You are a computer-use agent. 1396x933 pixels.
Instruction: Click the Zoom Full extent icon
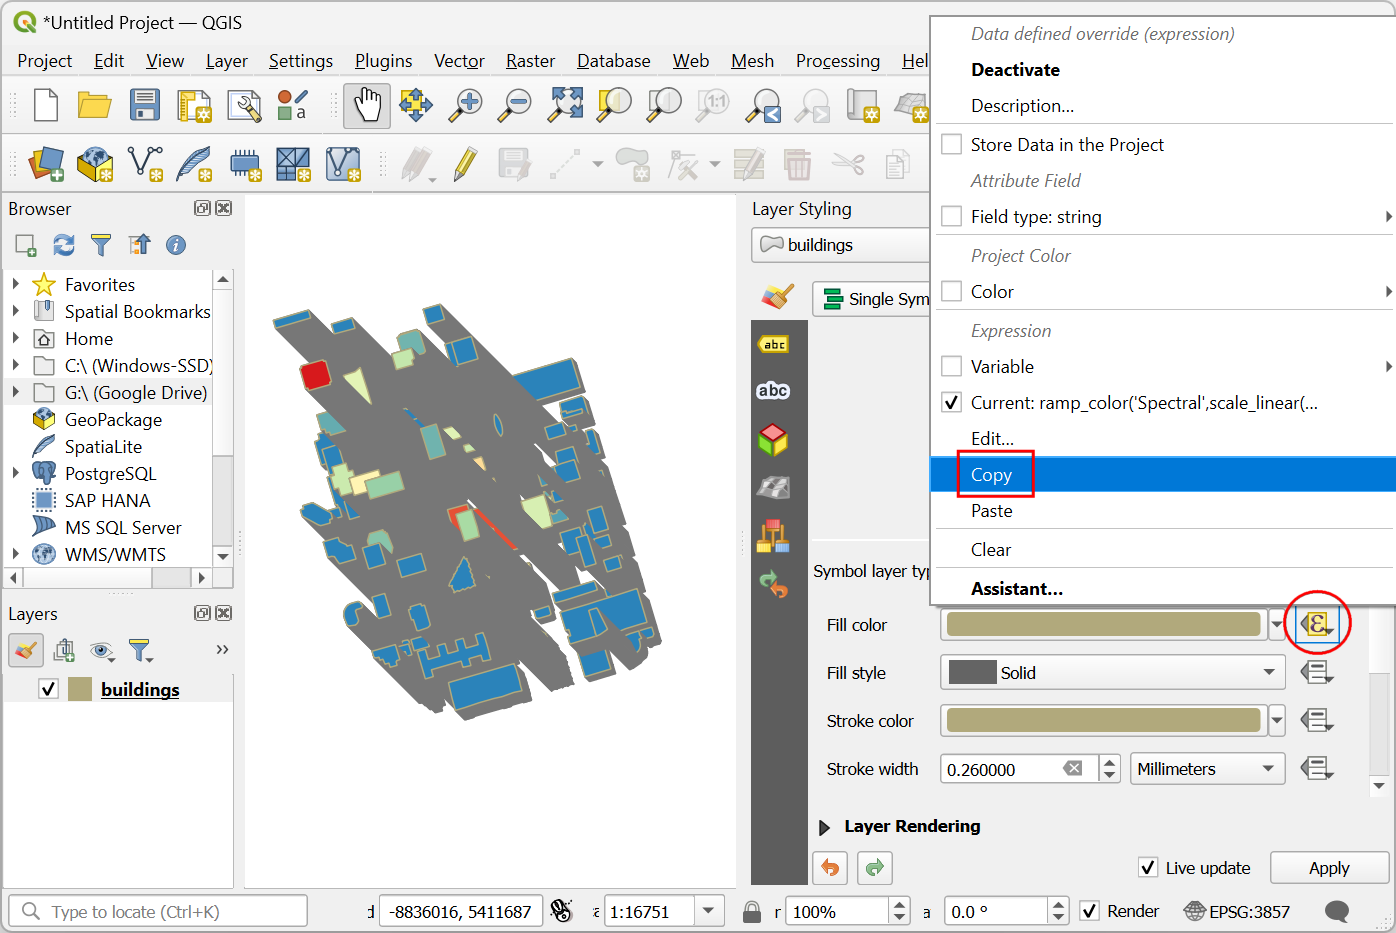pos(565,105)
